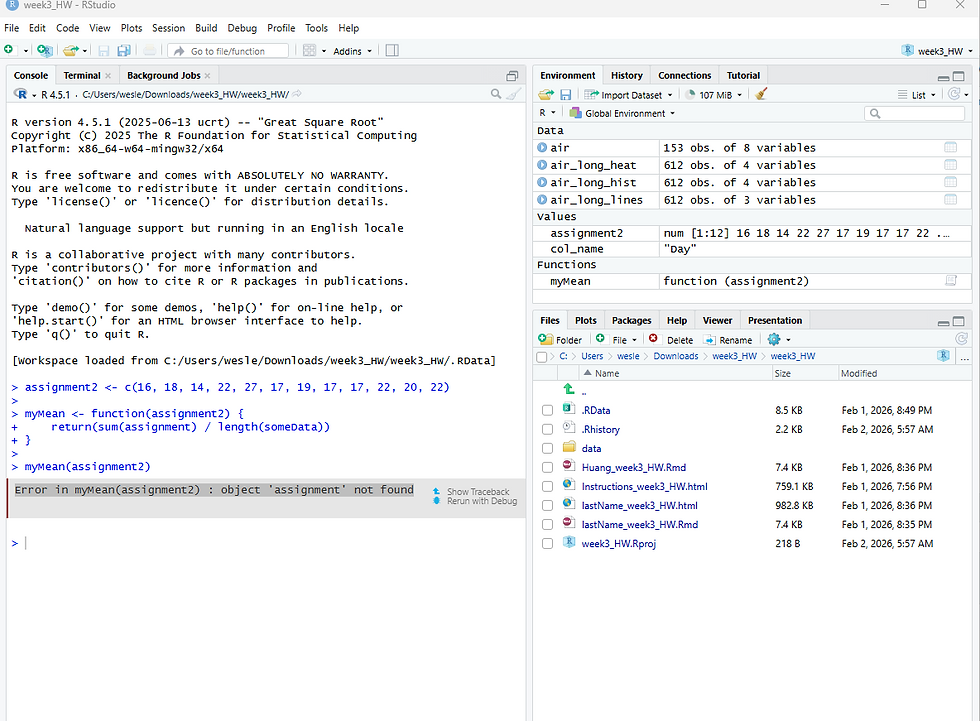The image size is (980, 721).
Task: View the air data table grid icon
Action: coord(950,147)
